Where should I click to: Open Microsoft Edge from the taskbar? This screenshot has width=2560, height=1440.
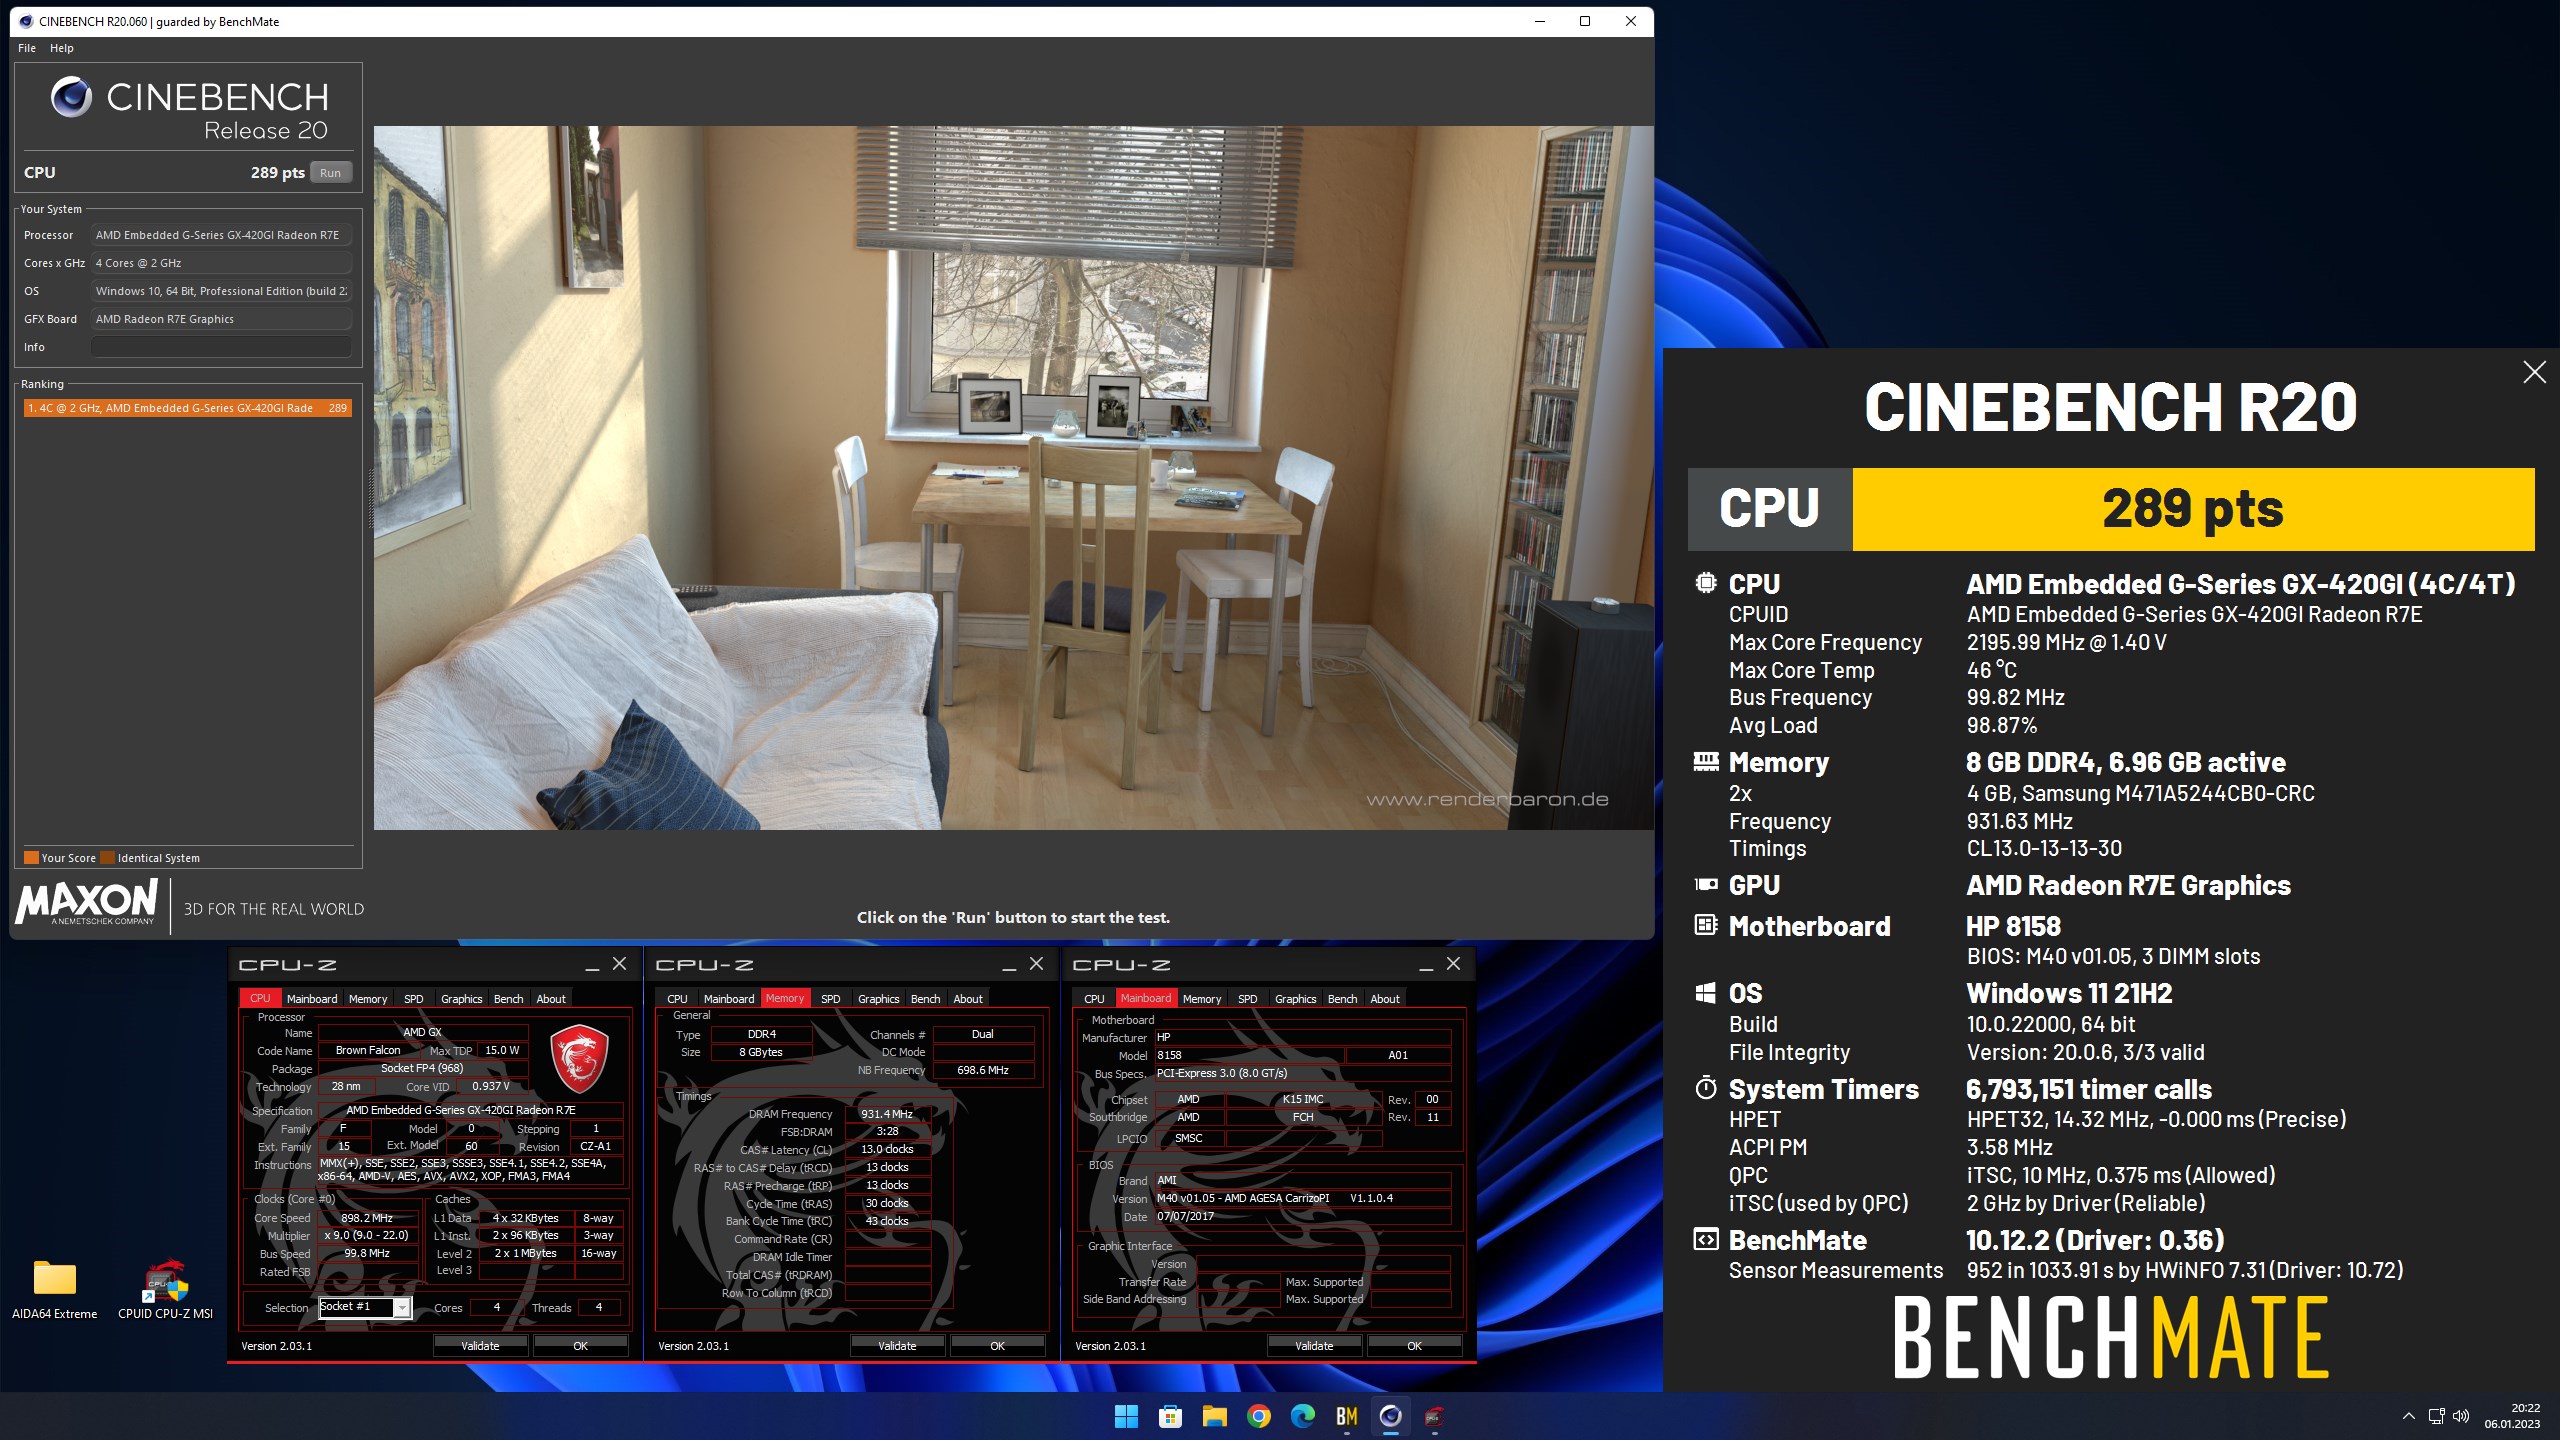[x=1302, y=1416]
